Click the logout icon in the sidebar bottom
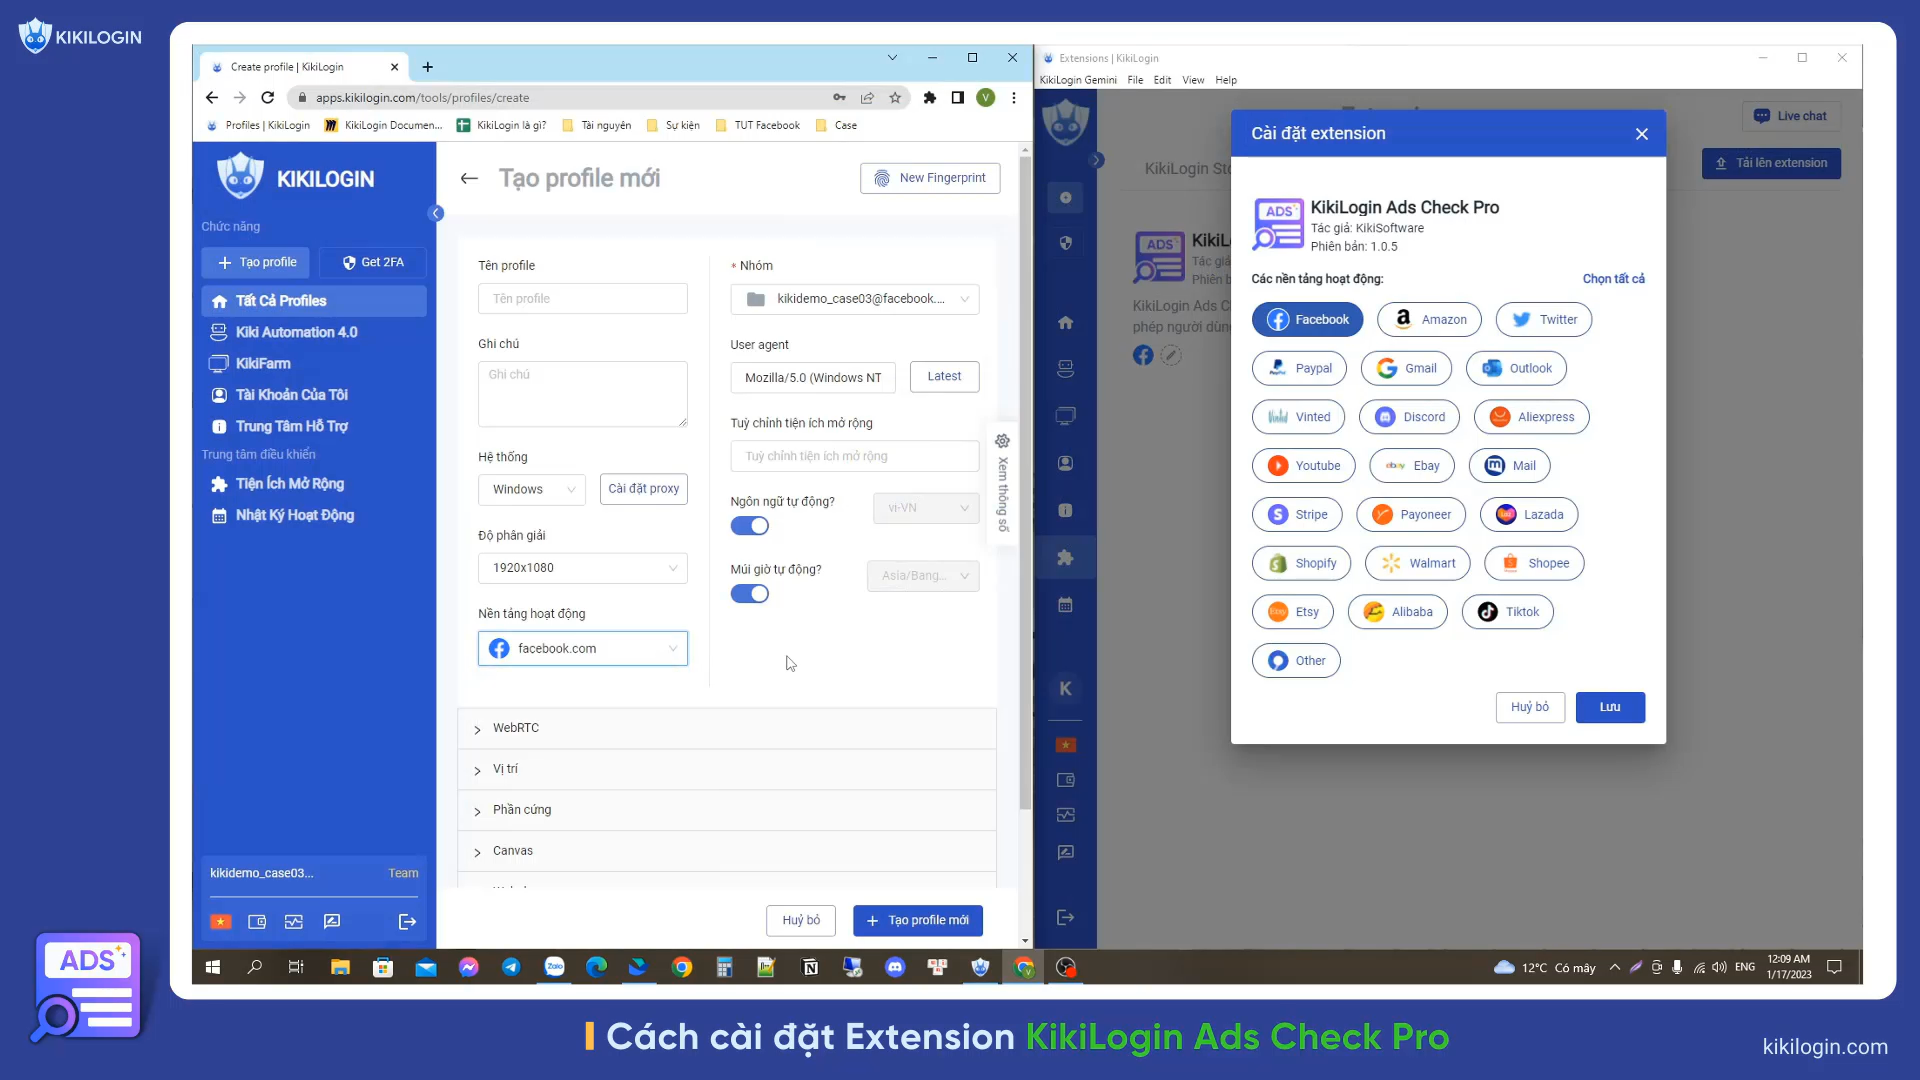This screenshot has width=1920, height=1080. tap(407, 922)
